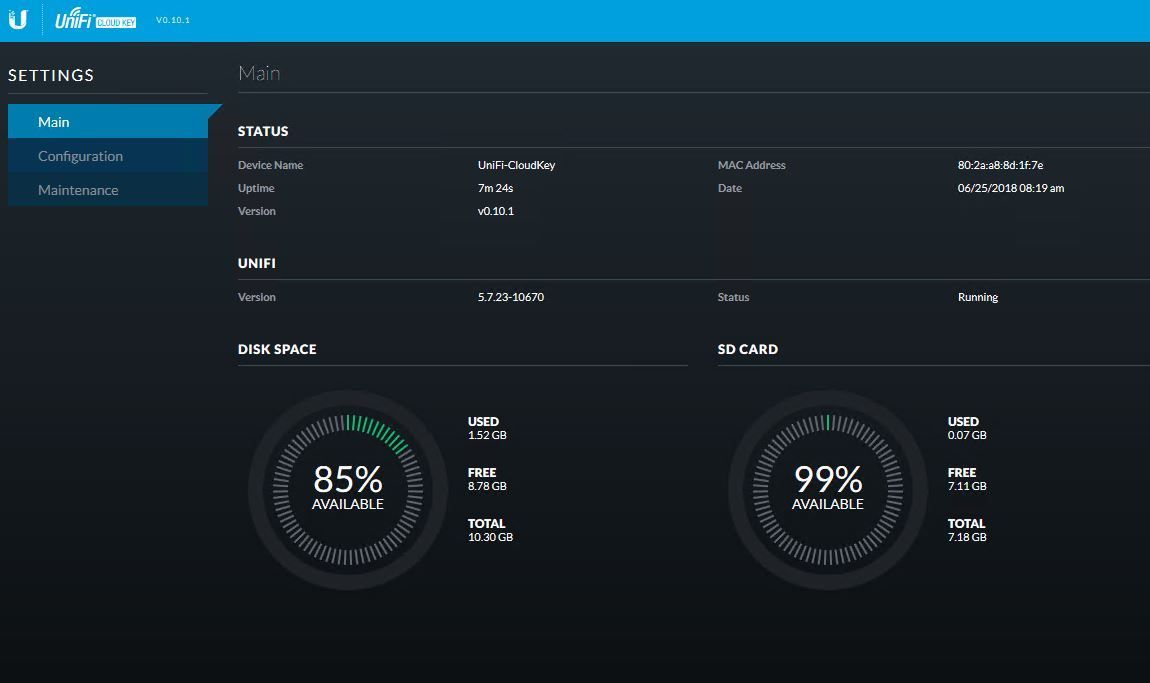The image size is (1150, 683).
Task: Click the firmware version v0.10.1 under Status
Action: point(495,211)
